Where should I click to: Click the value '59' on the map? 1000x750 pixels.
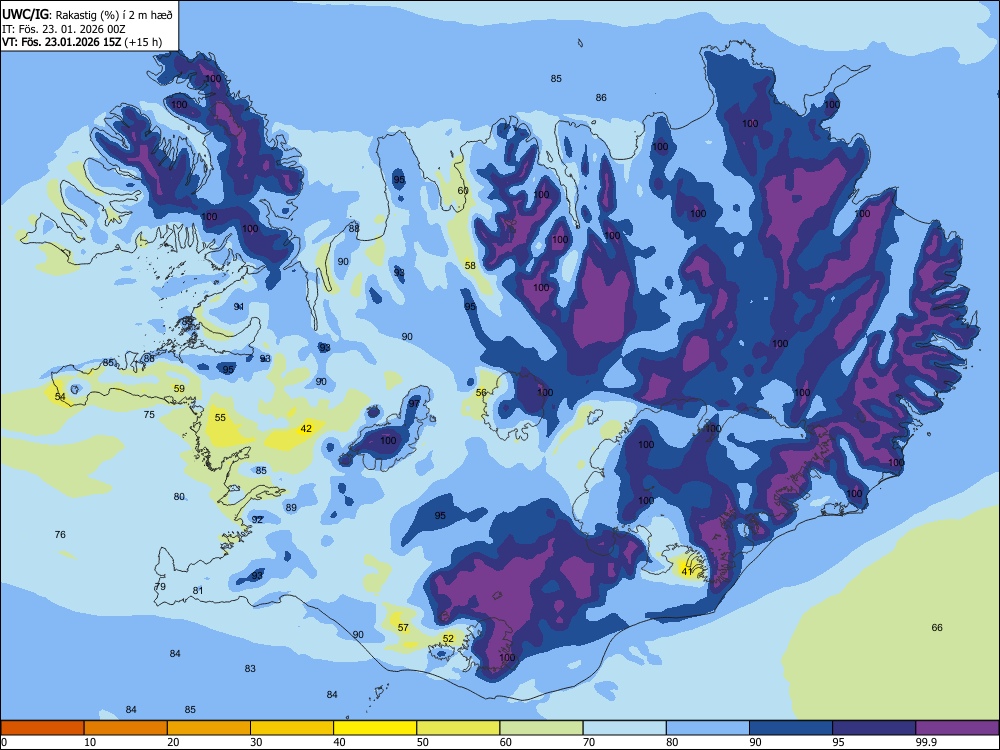pos(179,388)
